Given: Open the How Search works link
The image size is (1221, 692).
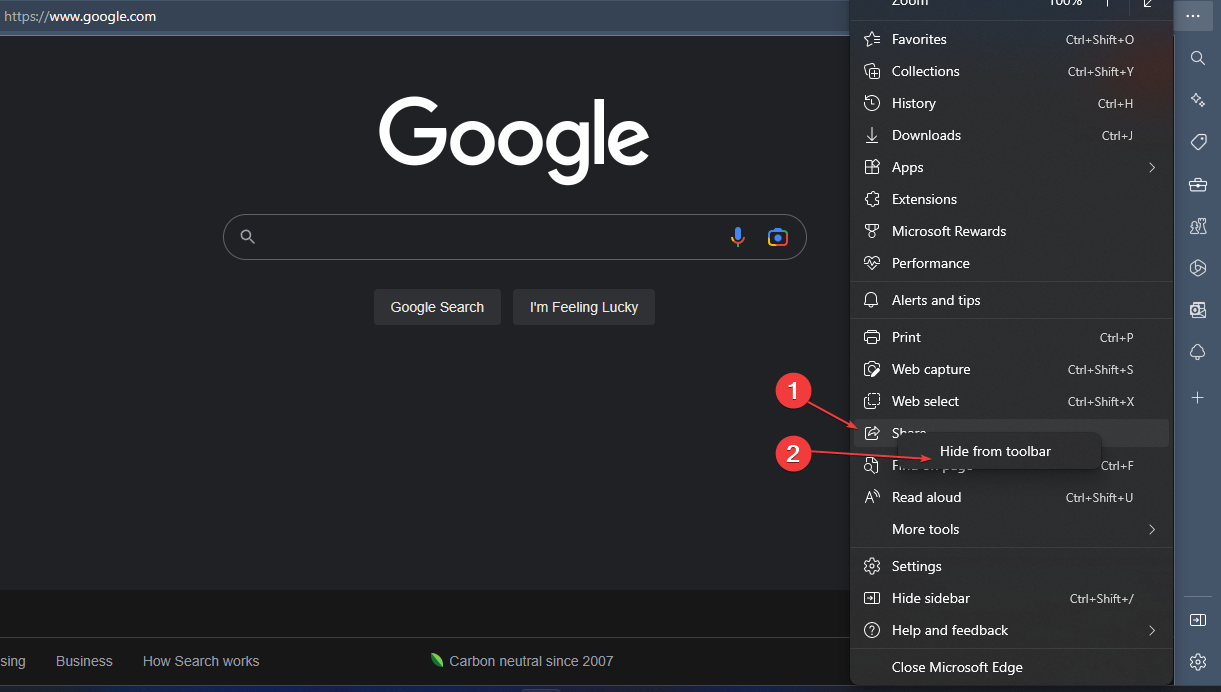Looking at the screenshot, I should coord(201,661).
